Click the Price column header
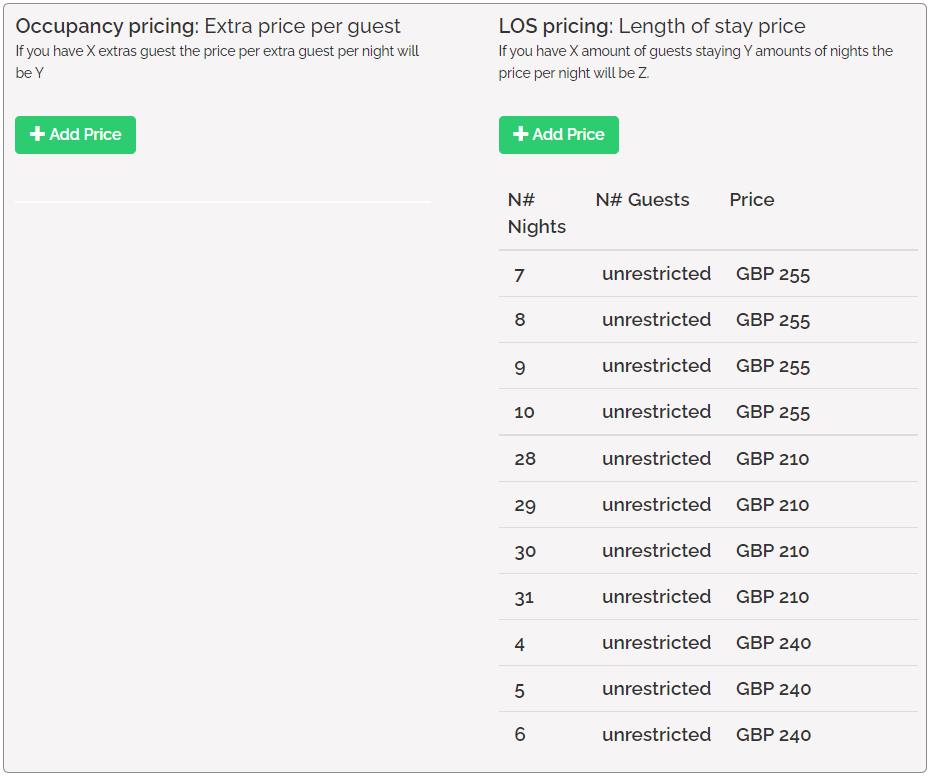This screenshot has height=776, width=930. coord(751,200)
